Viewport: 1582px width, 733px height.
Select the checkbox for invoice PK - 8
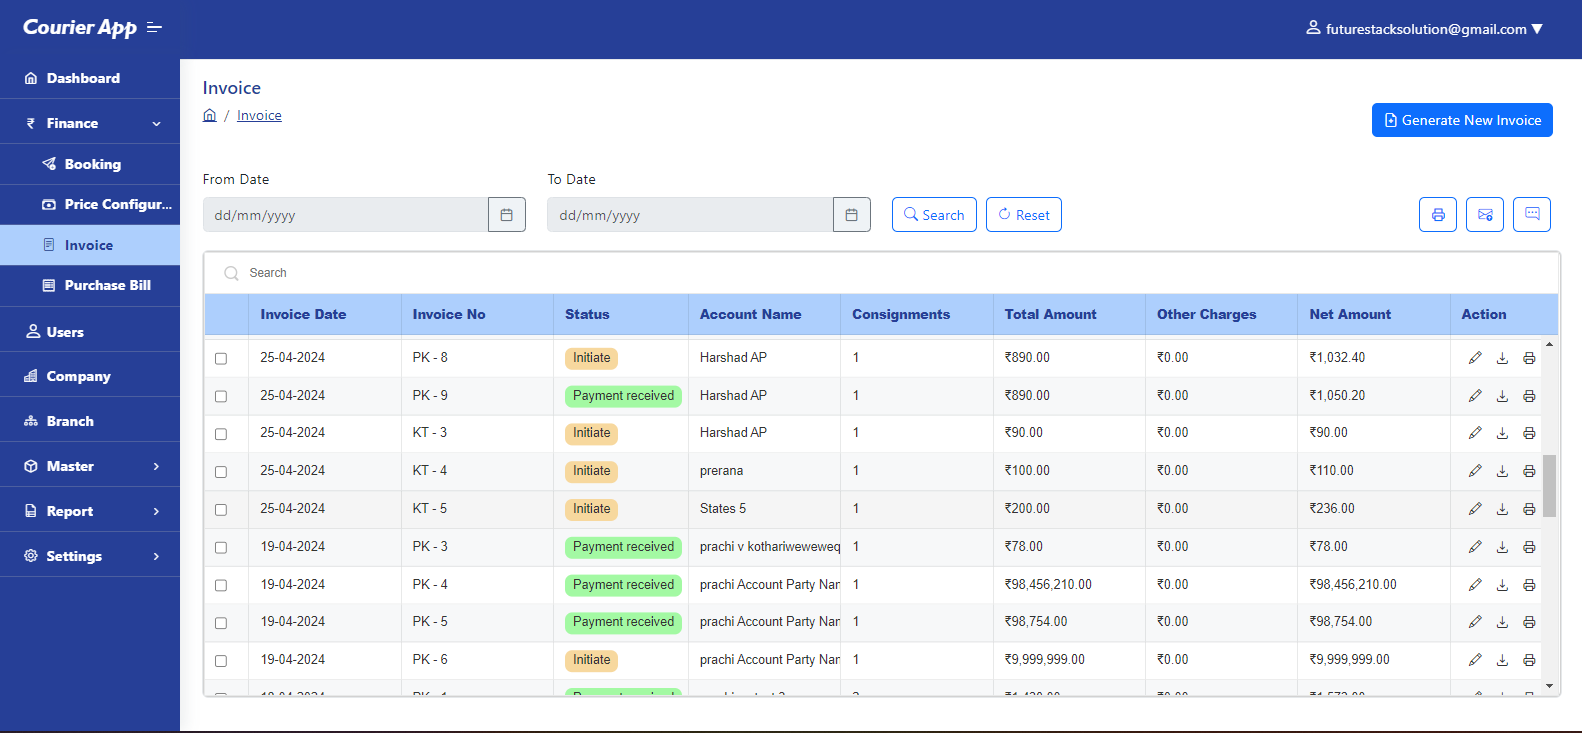click(x=221, y=359)
